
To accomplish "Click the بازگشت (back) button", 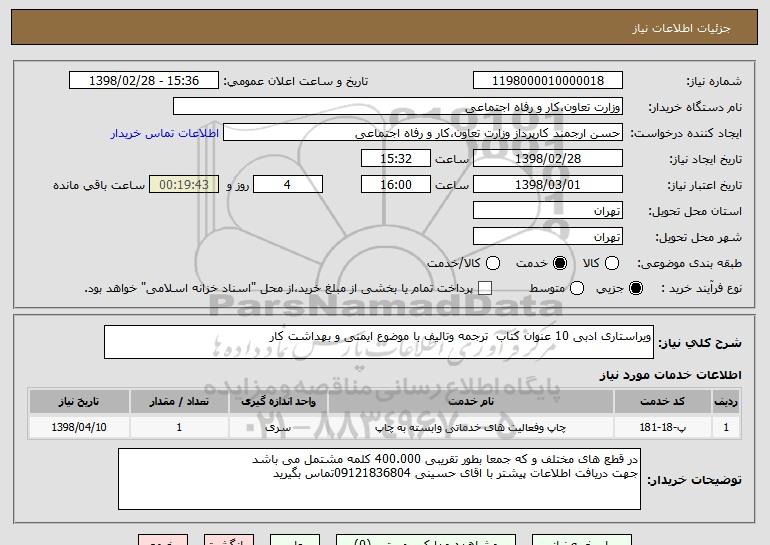I will 229,541.
